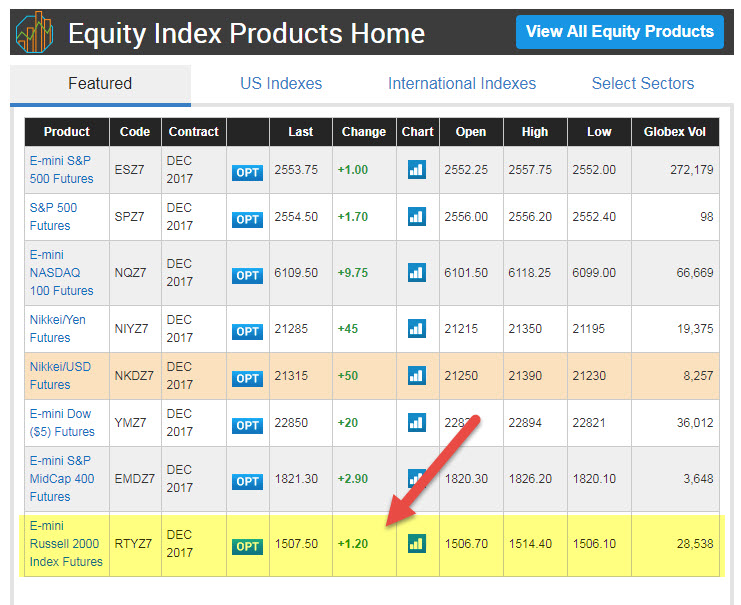Open E-mini S&P 500 Futures link
Screen dimensions: 741x605
pyautogui.click(x=61, y=170)
